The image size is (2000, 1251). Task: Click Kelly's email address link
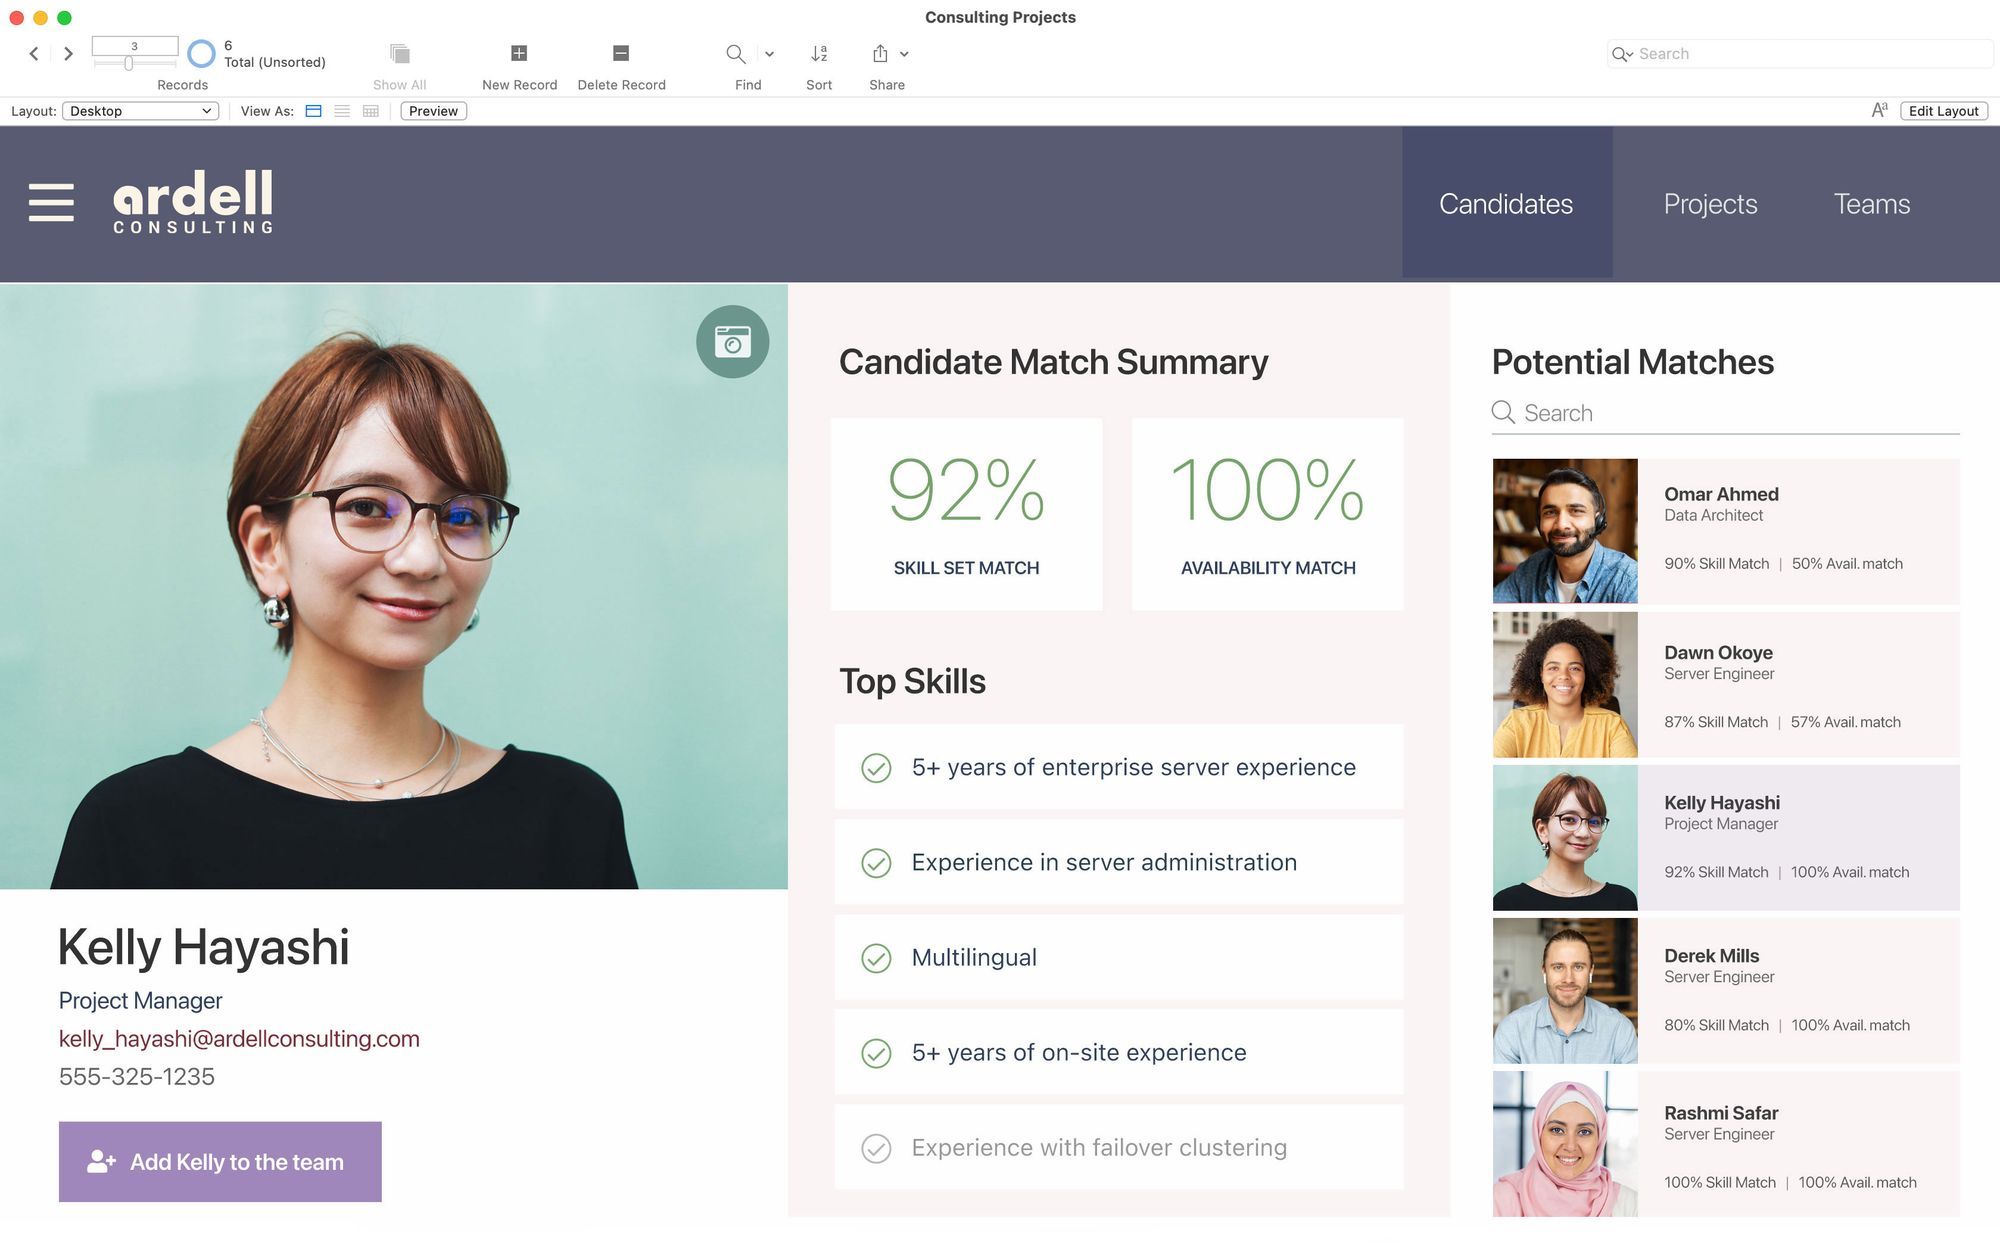click(238, 1039)
